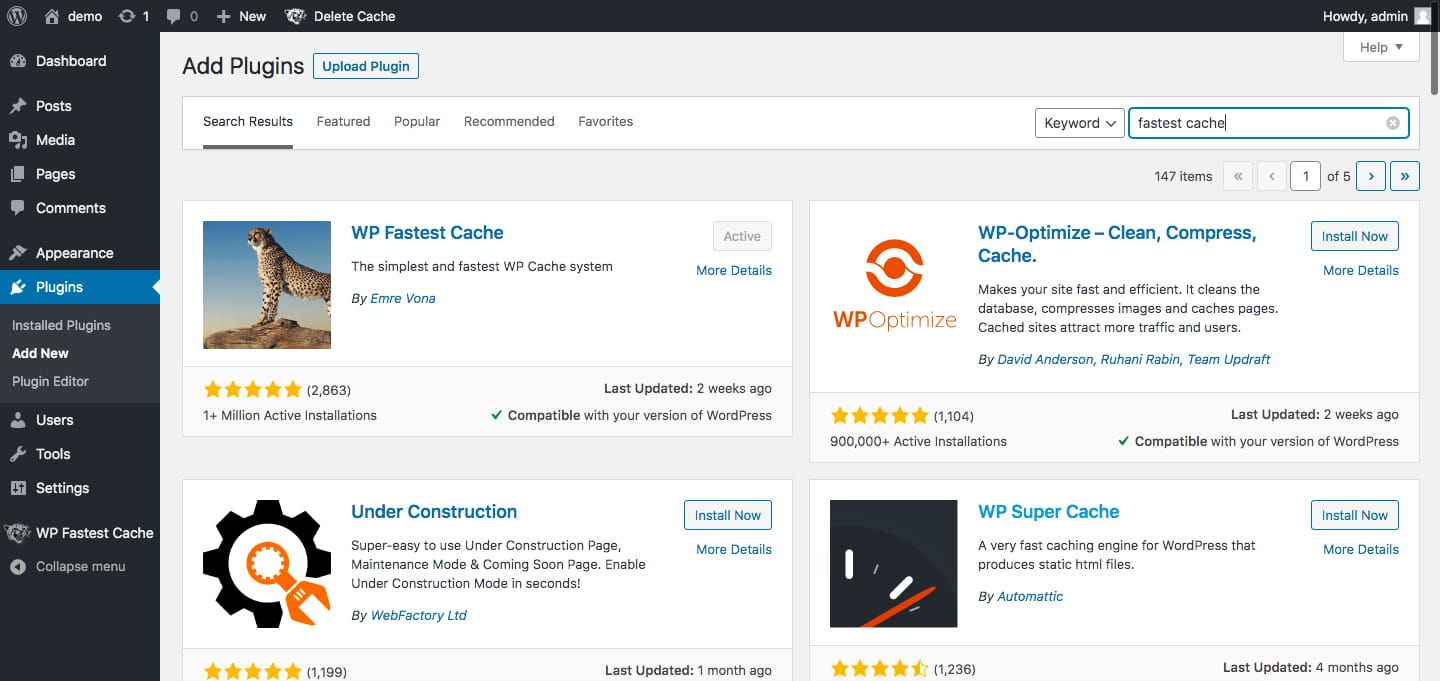Install the WP-Optimize plugin

click(x=1355, y=236)
